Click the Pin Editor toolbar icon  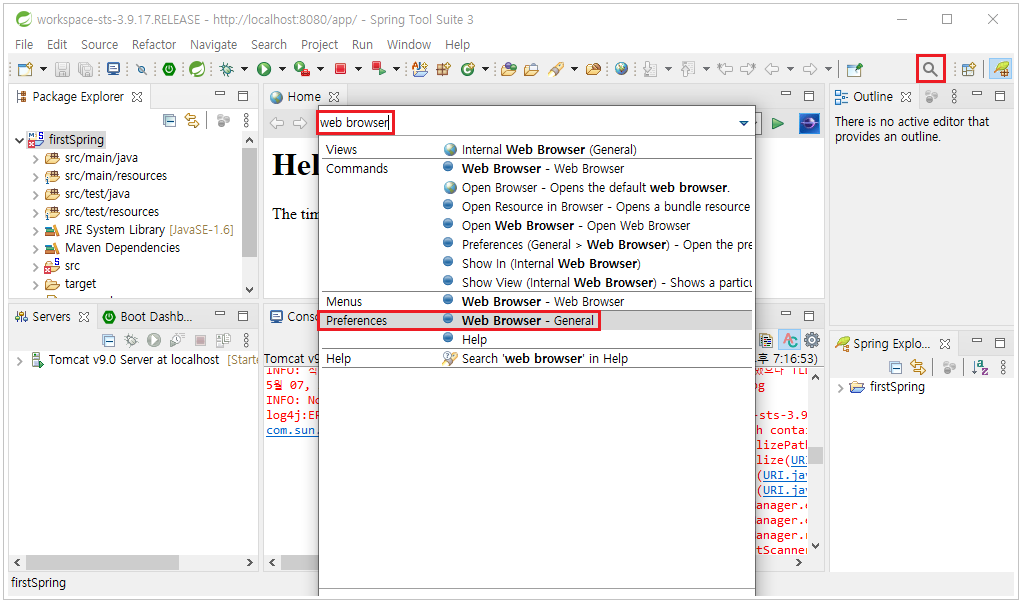click(854, 69)
